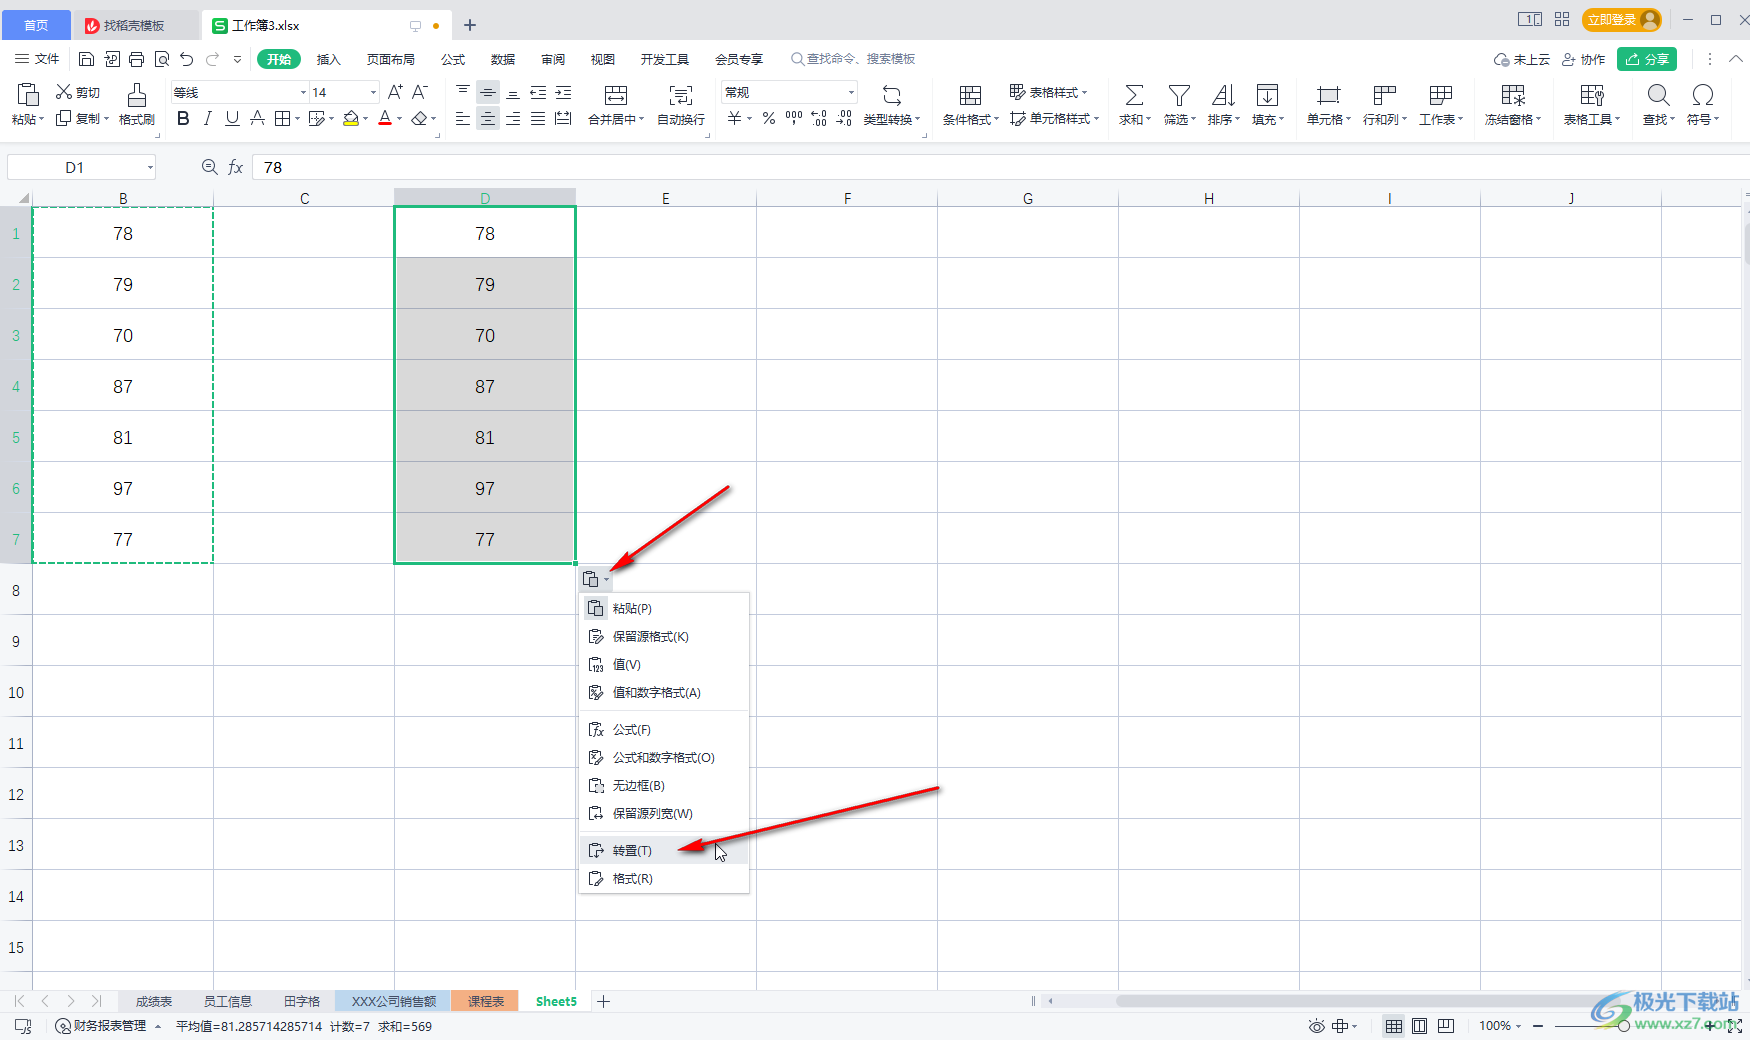Viewport: 1750px width, 1040px height.
Task: Toggle italic formatting
Action: point(208,119)
